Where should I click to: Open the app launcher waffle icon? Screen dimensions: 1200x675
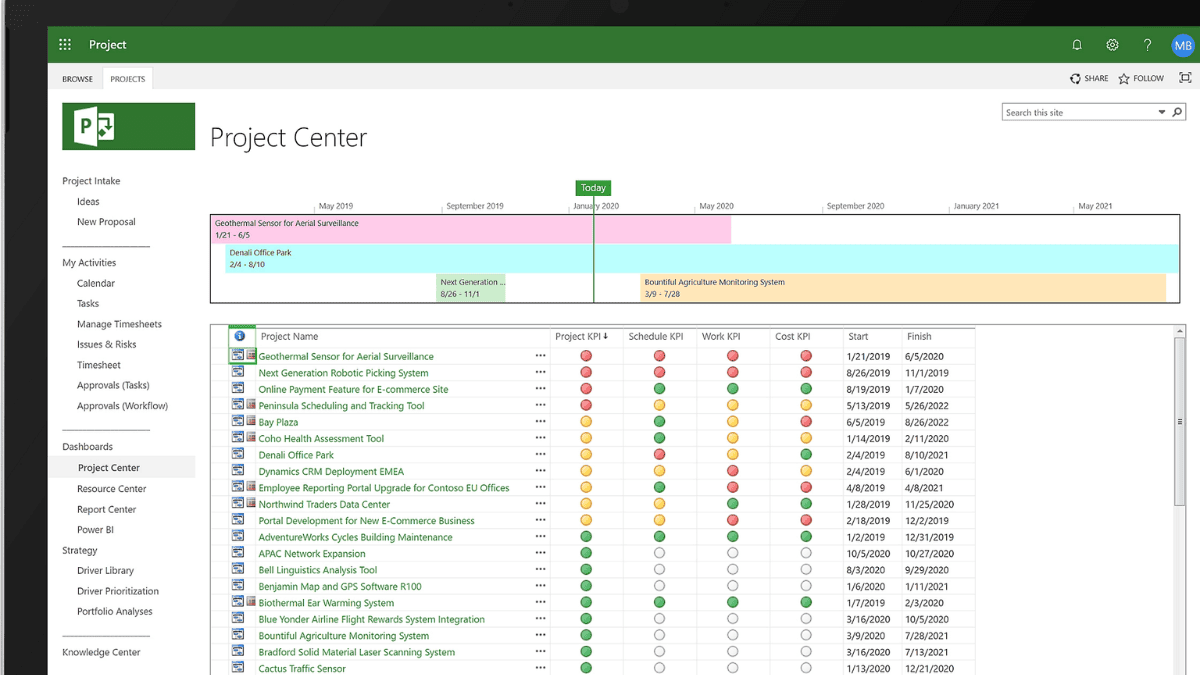tap(64, 44)
